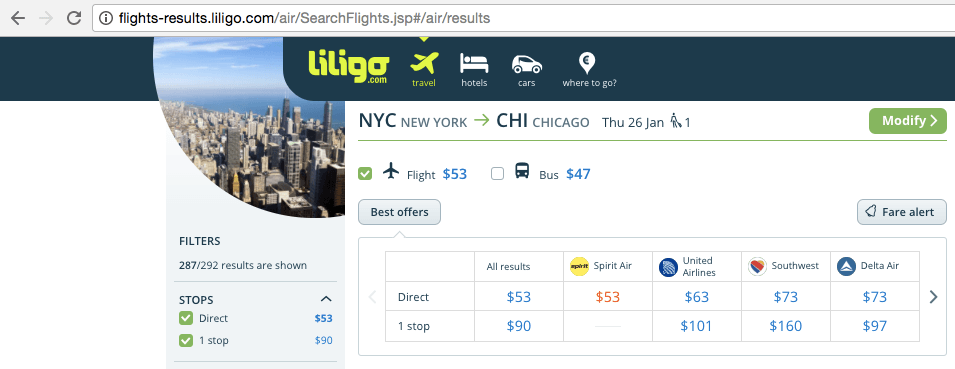Show previous airlines with left chevron
955x369 pixels.
[x=373, y=297]
